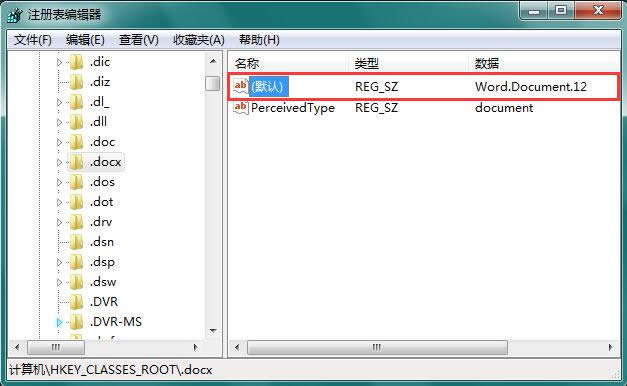Click the .dic folder icon
This screenshot has width=627, height=386.
click(76, 62)
